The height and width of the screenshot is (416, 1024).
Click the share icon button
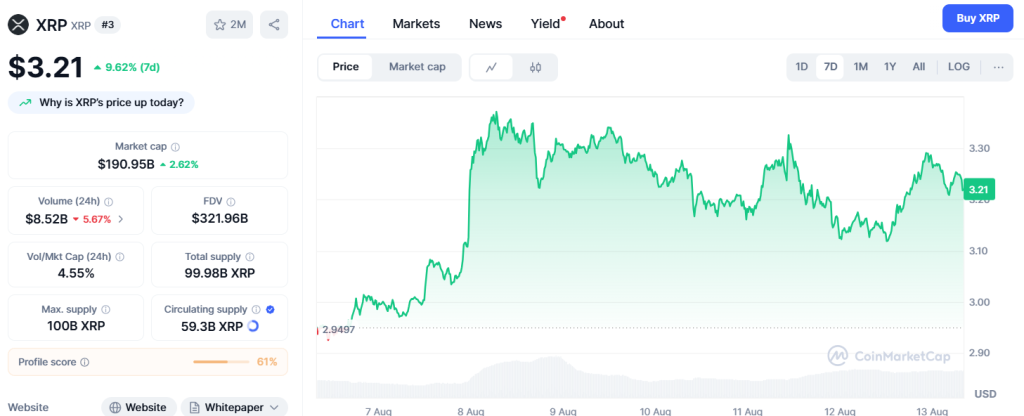click(274, 24)
